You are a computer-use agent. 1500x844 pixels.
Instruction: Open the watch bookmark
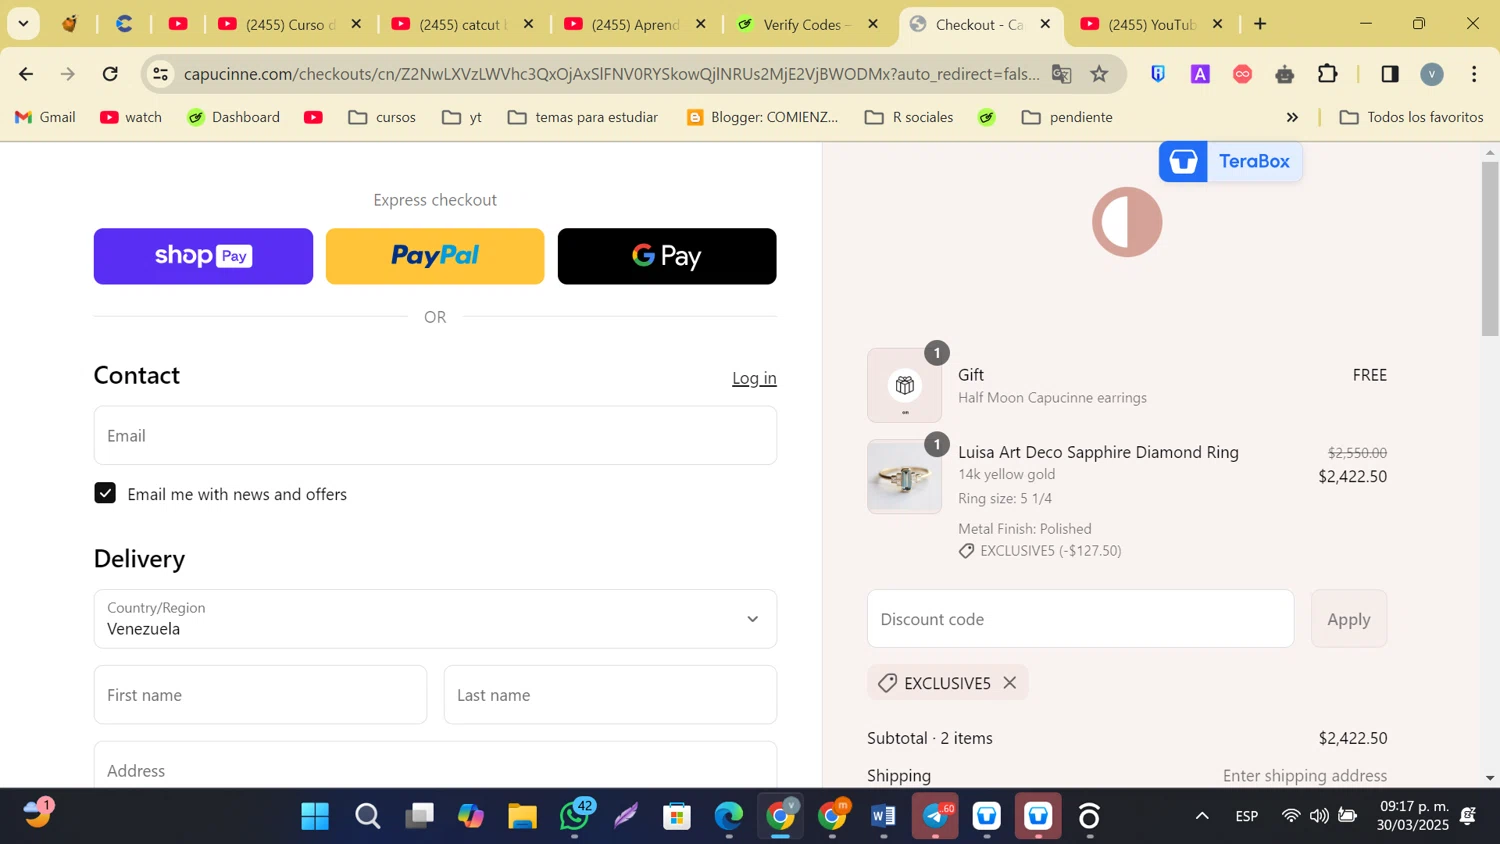[x=131, y=117]
